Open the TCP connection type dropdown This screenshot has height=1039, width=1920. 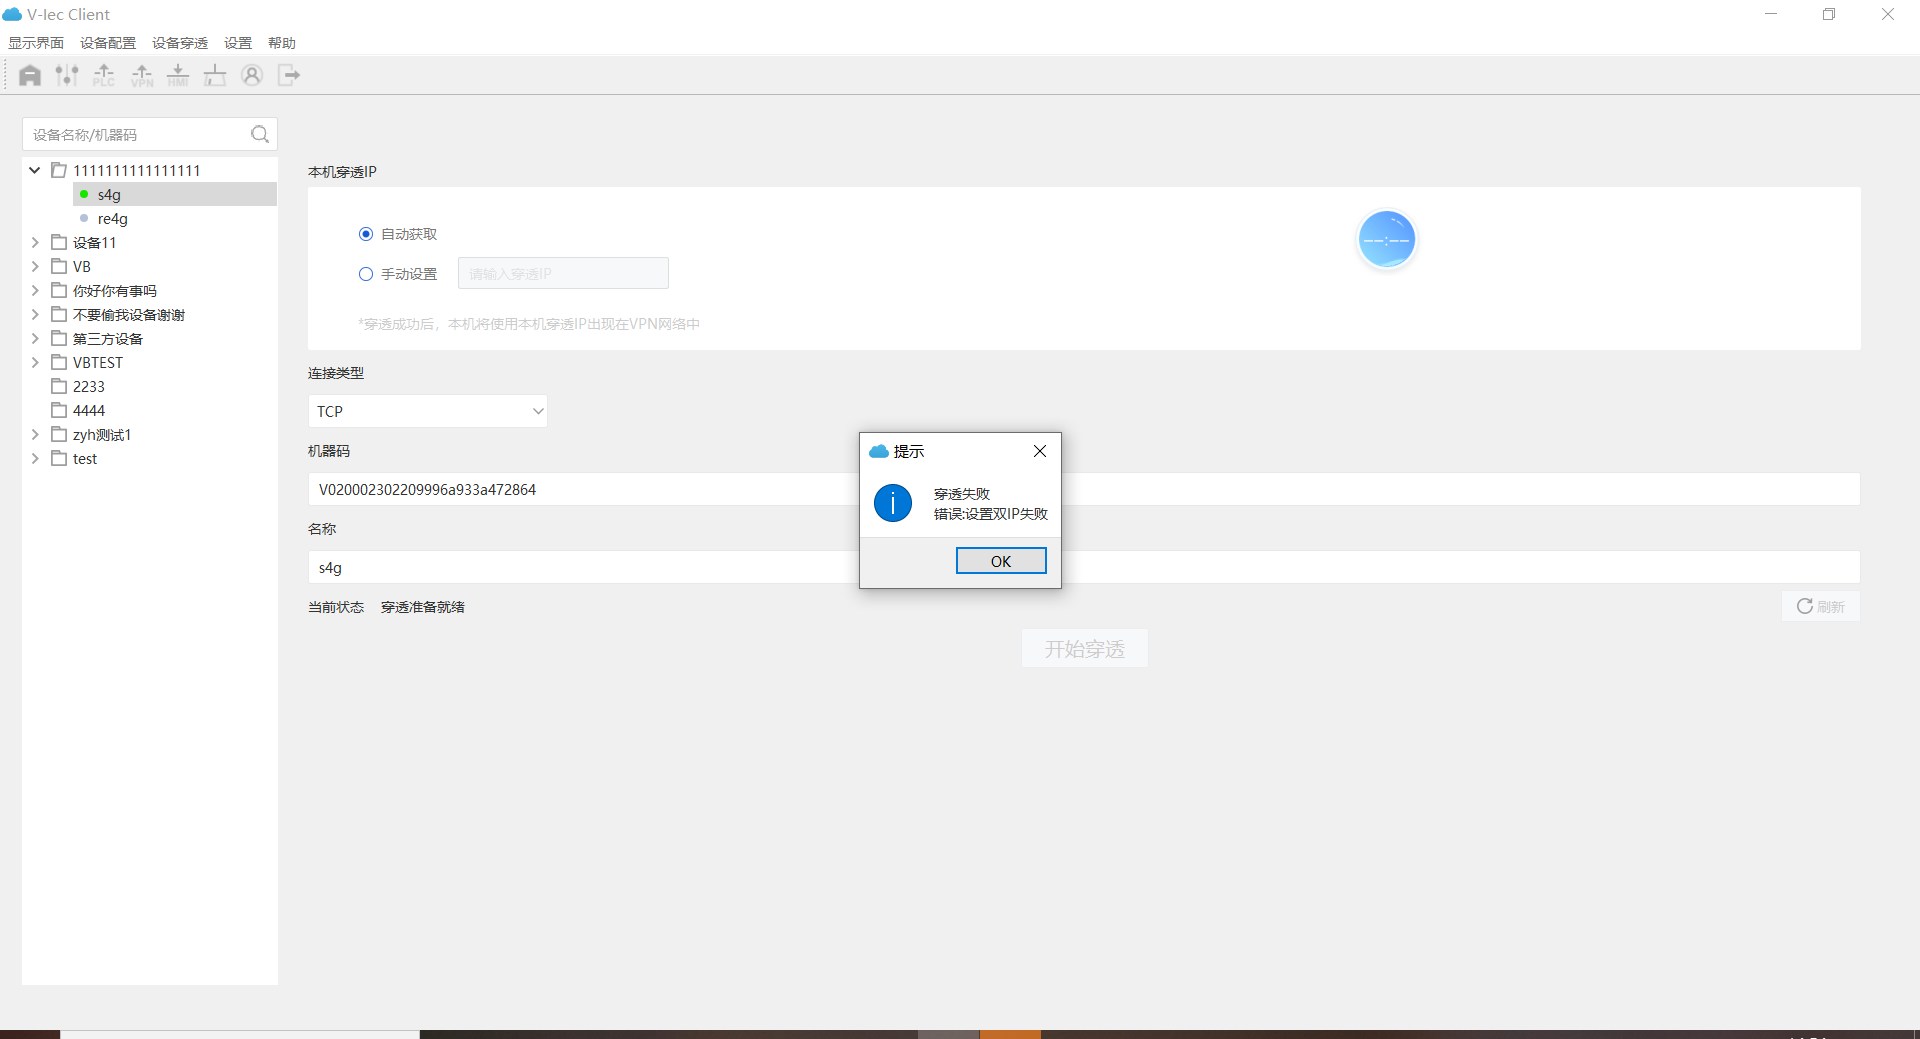coord(427,411)
